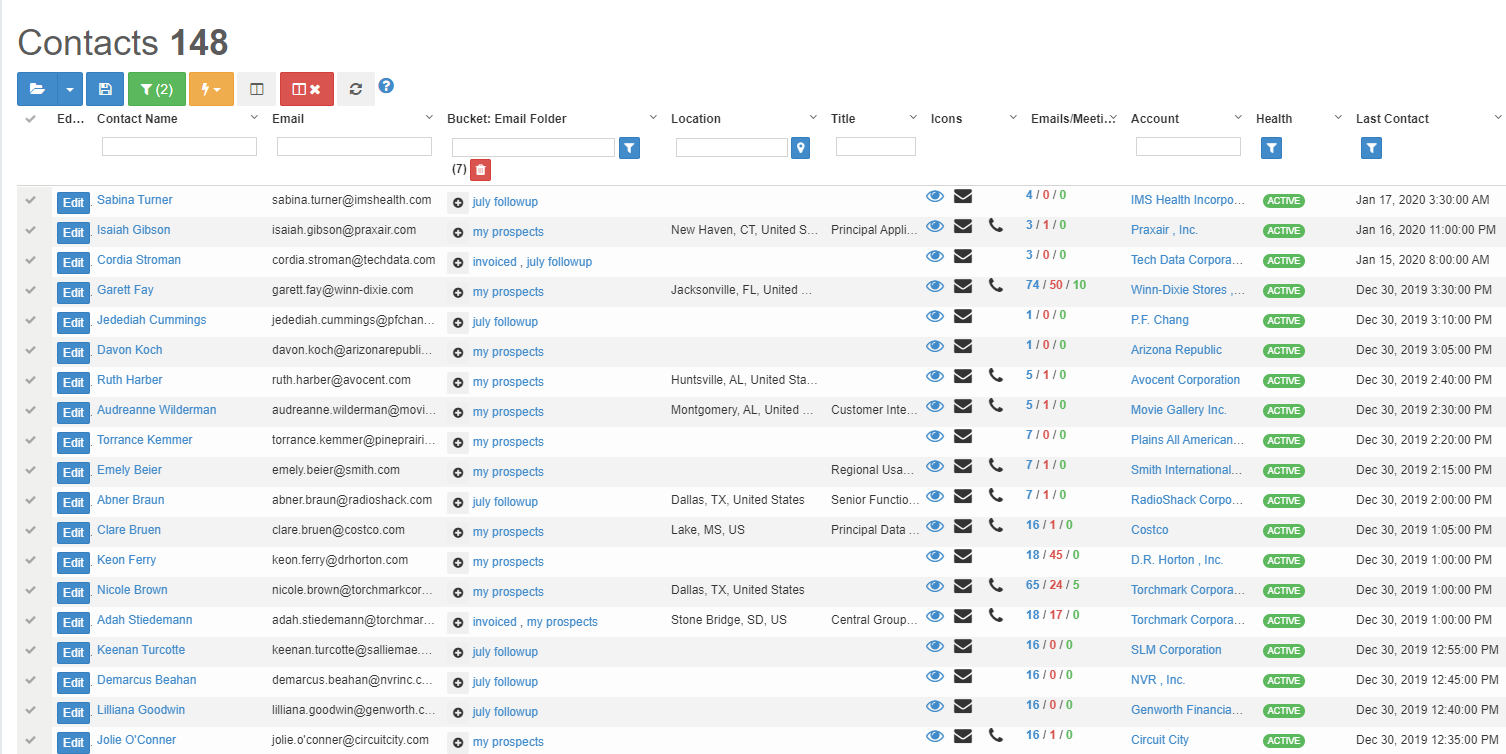Toggle row checkmark for Keon Ferry
The image size is (1506, 754).
point(30,560)
